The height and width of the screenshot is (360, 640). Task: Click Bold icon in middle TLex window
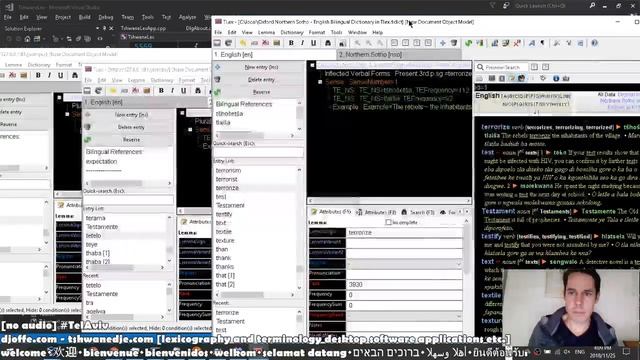(x=161, y=91)
